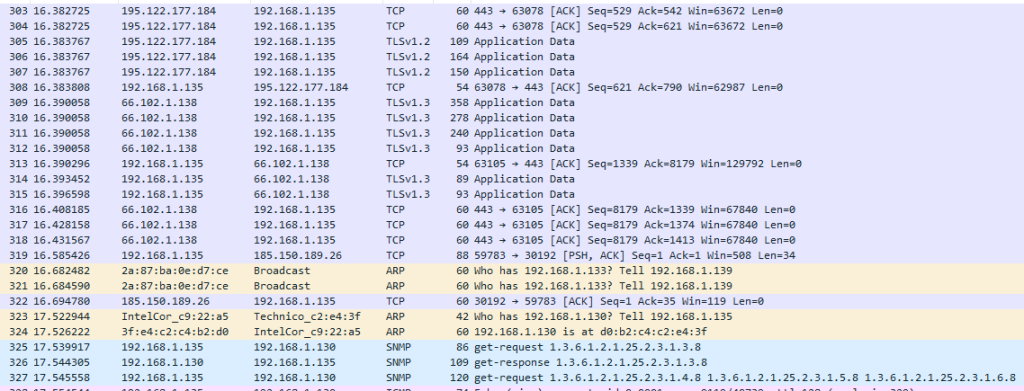
Task: Click ARP broadcast packet 321
Action: tap(512, 286)
